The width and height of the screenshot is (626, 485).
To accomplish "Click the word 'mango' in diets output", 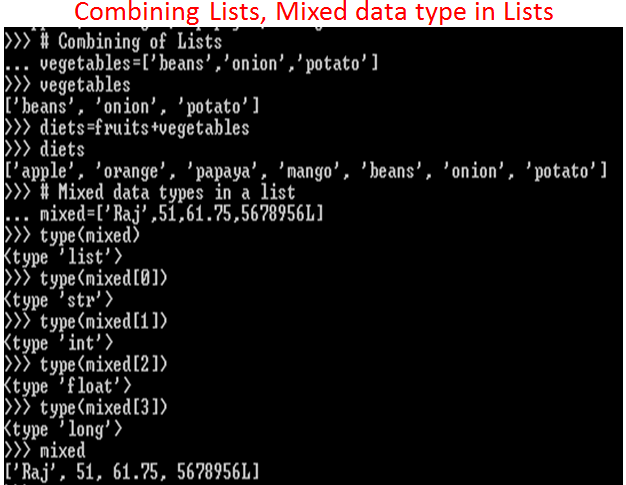I will coord(310,172).
